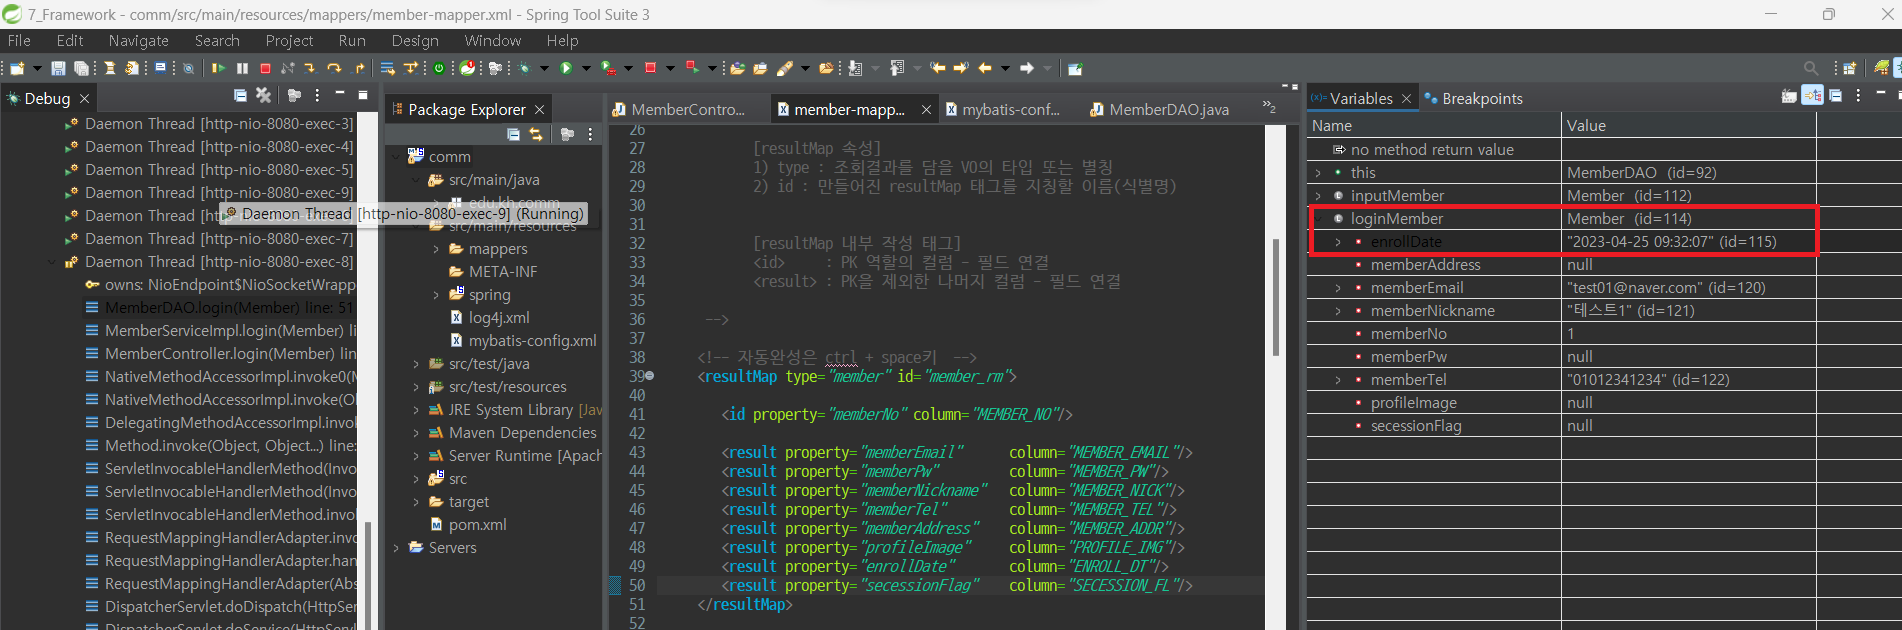This screenshot has width=1902, height=630.
Task: Click the Skip All Breakpoints icon
Action: (188, 68)
